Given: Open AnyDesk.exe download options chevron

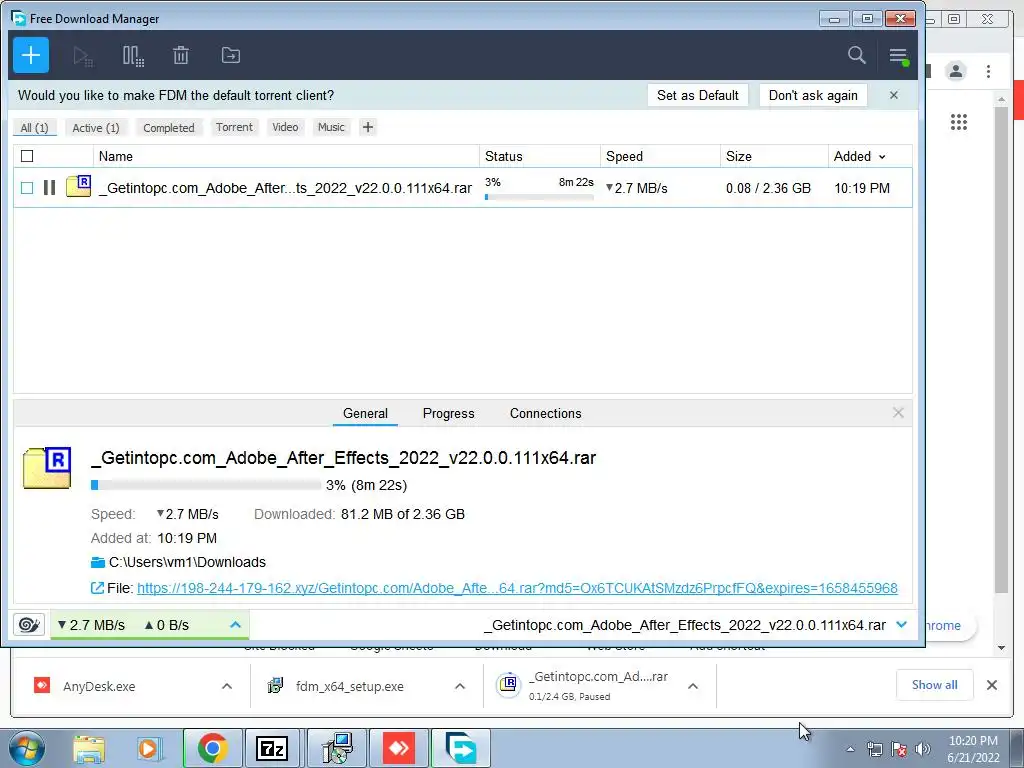Looking at the screenshot, I should coord(227,686).
